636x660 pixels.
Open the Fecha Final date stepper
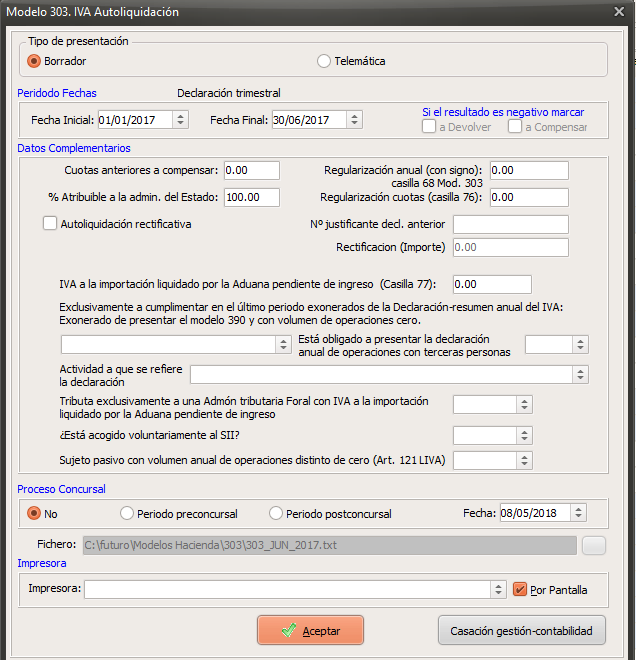354,120
